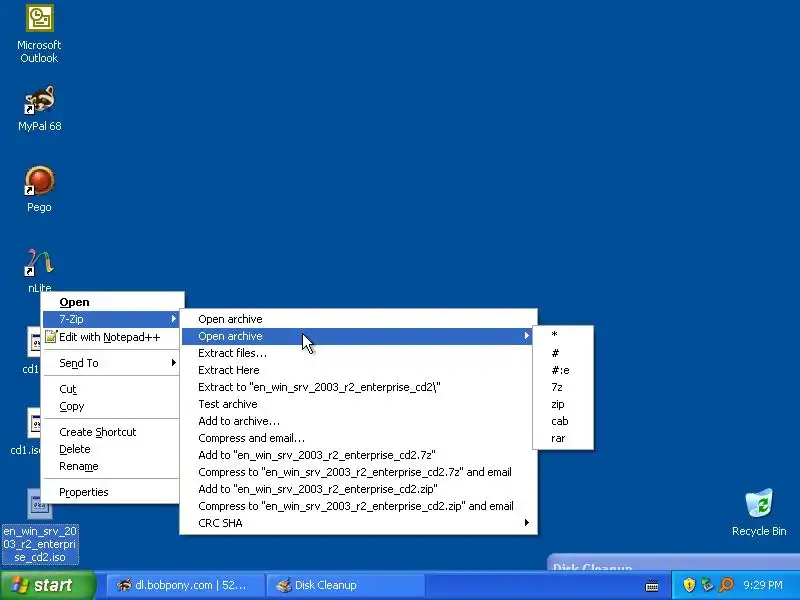Select the #:e archive type option
The width and height of the screenshot is (800, 600).
(x=563, y=370)
